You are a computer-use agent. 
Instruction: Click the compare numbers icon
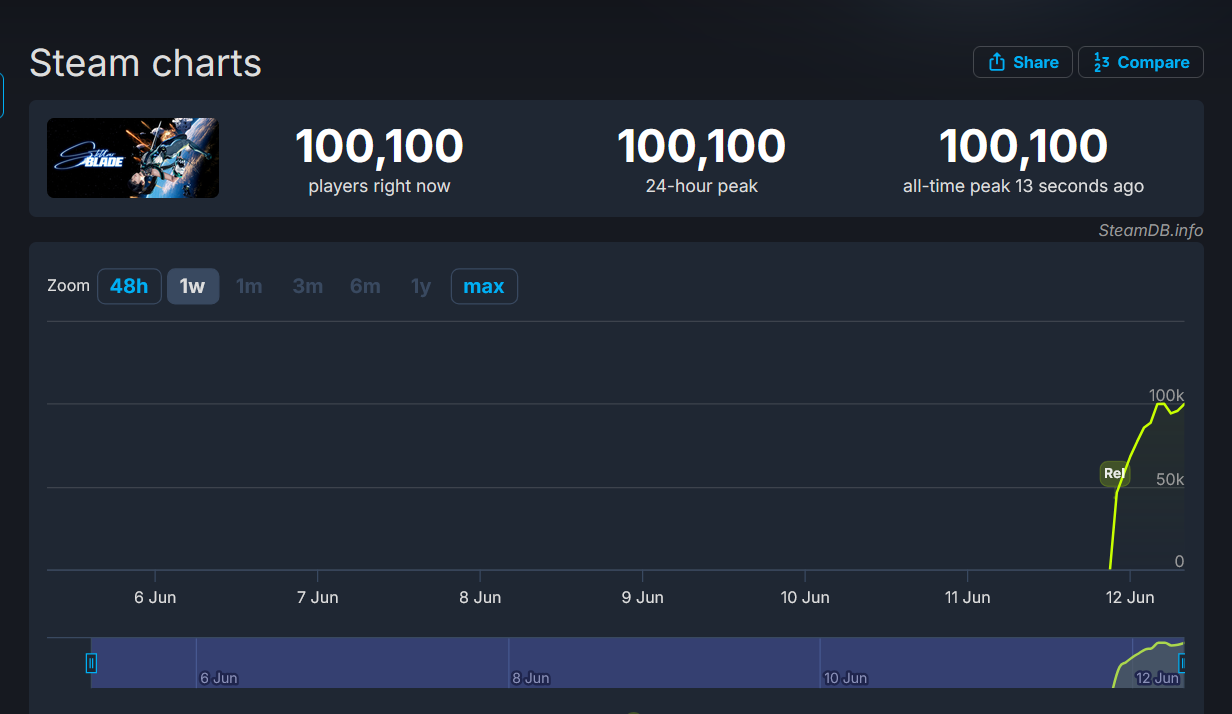tap(1102, 62)
